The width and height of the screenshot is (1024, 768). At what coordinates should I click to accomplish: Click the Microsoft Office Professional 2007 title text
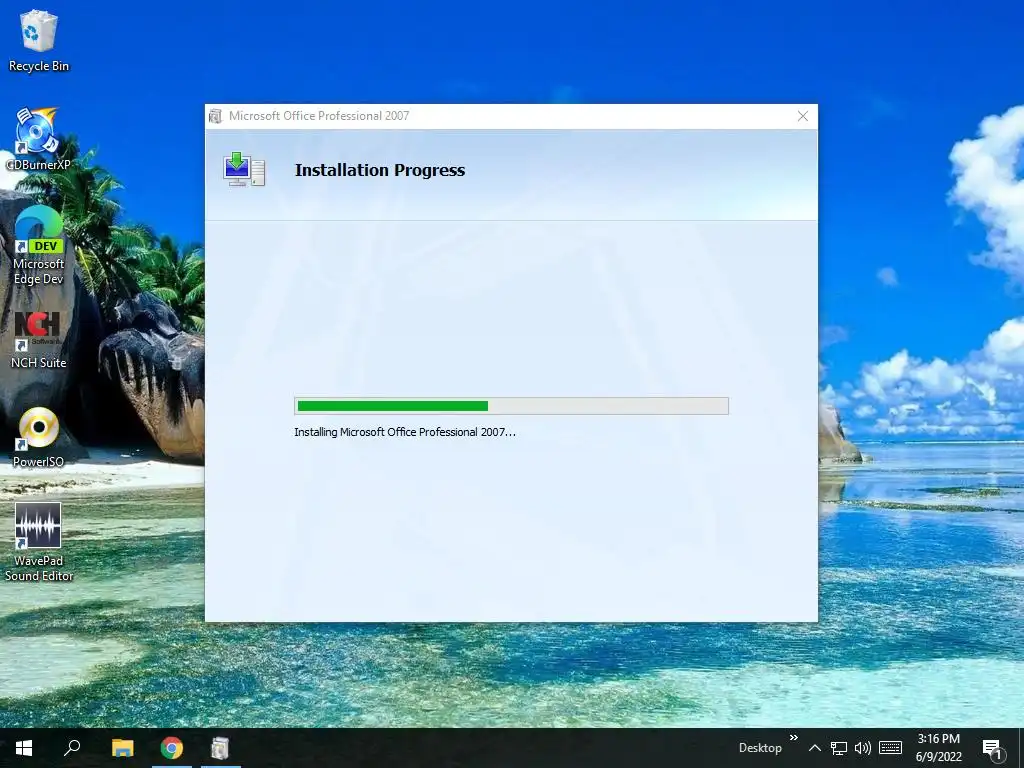319,116
